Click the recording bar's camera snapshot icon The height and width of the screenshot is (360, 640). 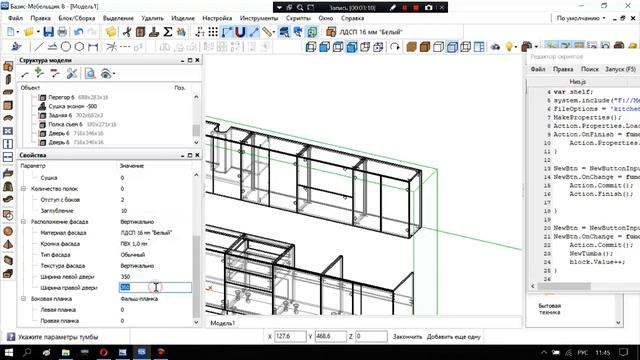coord(428,7)
